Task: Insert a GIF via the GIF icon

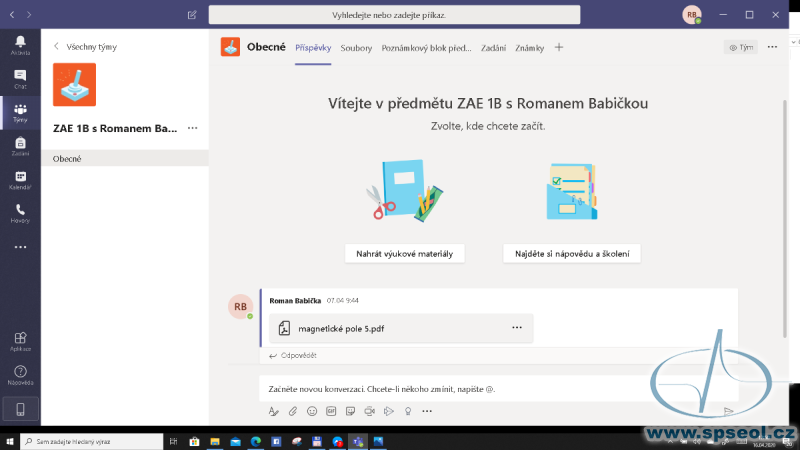Action: (x=331, y=411)
